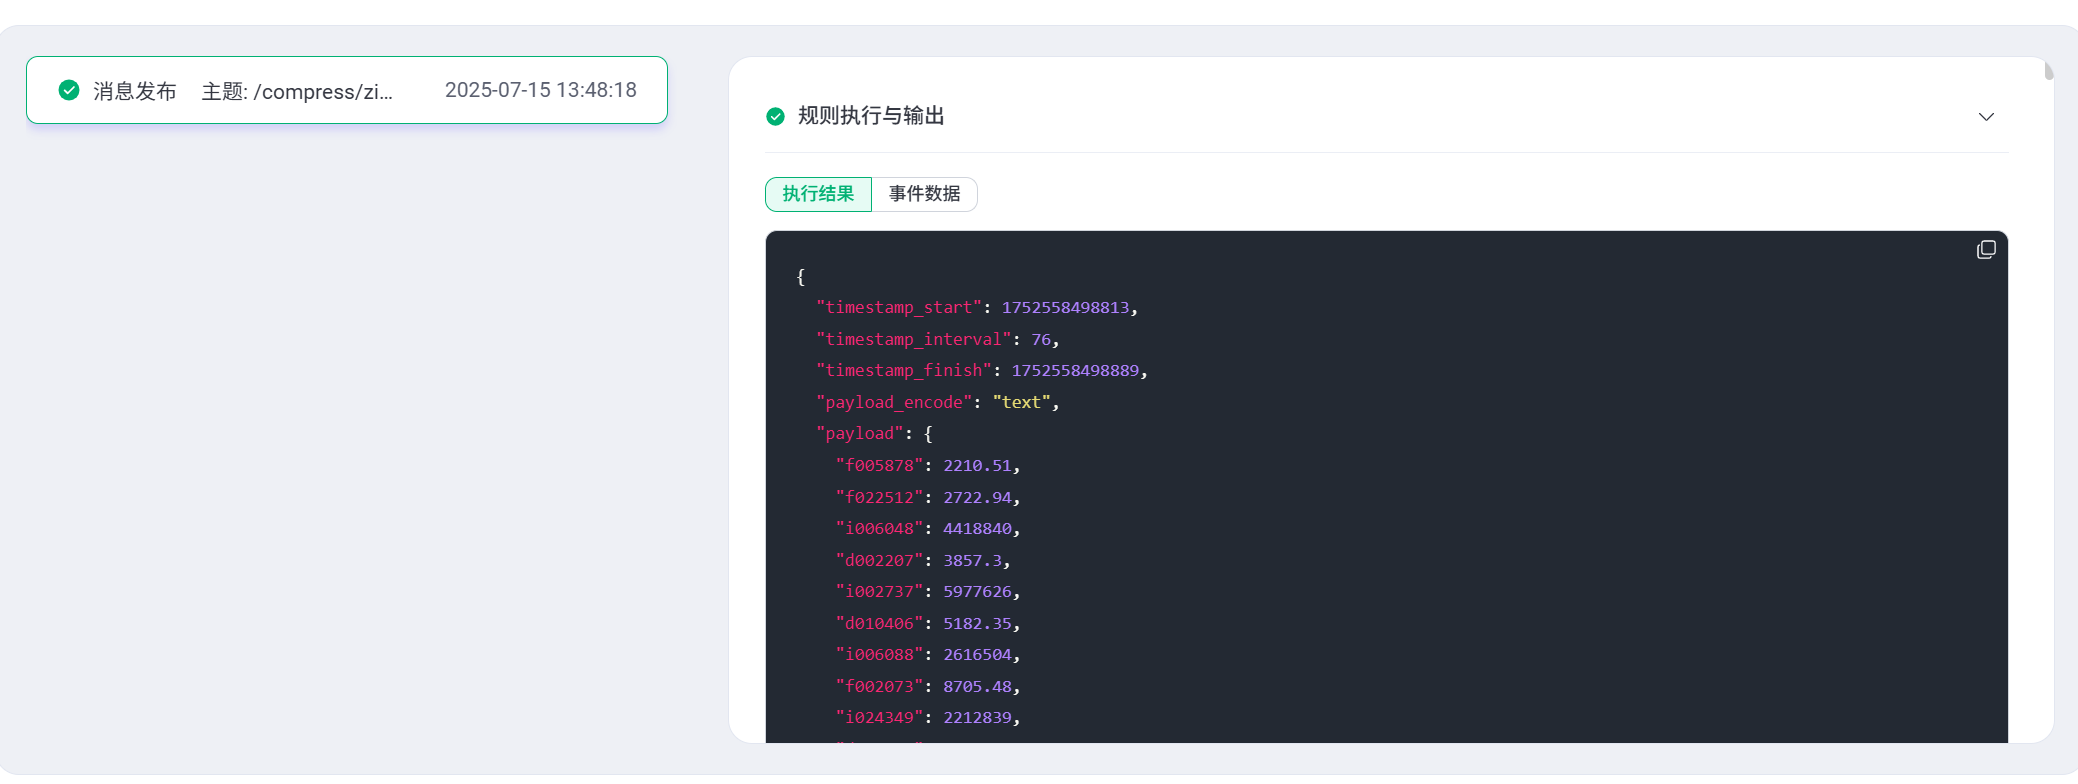Click the value 2616504
Viewport: 2078px width, 784px height.
pyautogui.click(x=977, y=655)
